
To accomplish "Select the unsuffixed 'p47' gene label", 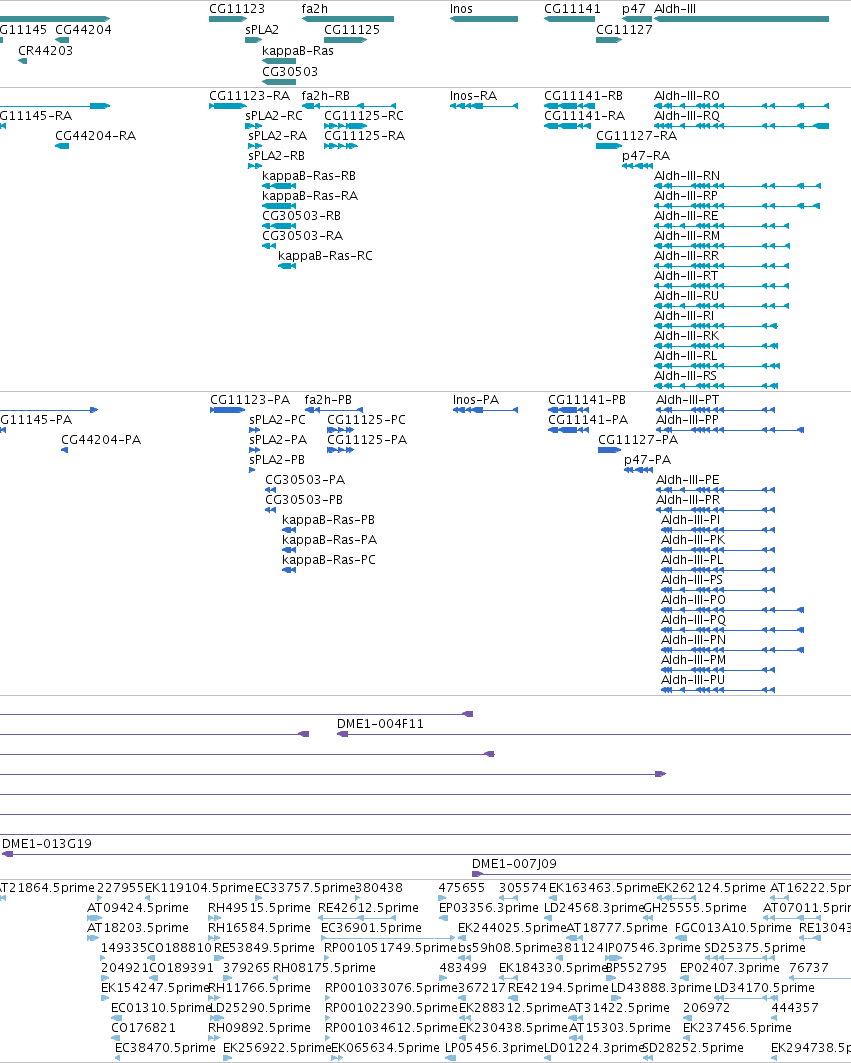I will click(633, 9).
